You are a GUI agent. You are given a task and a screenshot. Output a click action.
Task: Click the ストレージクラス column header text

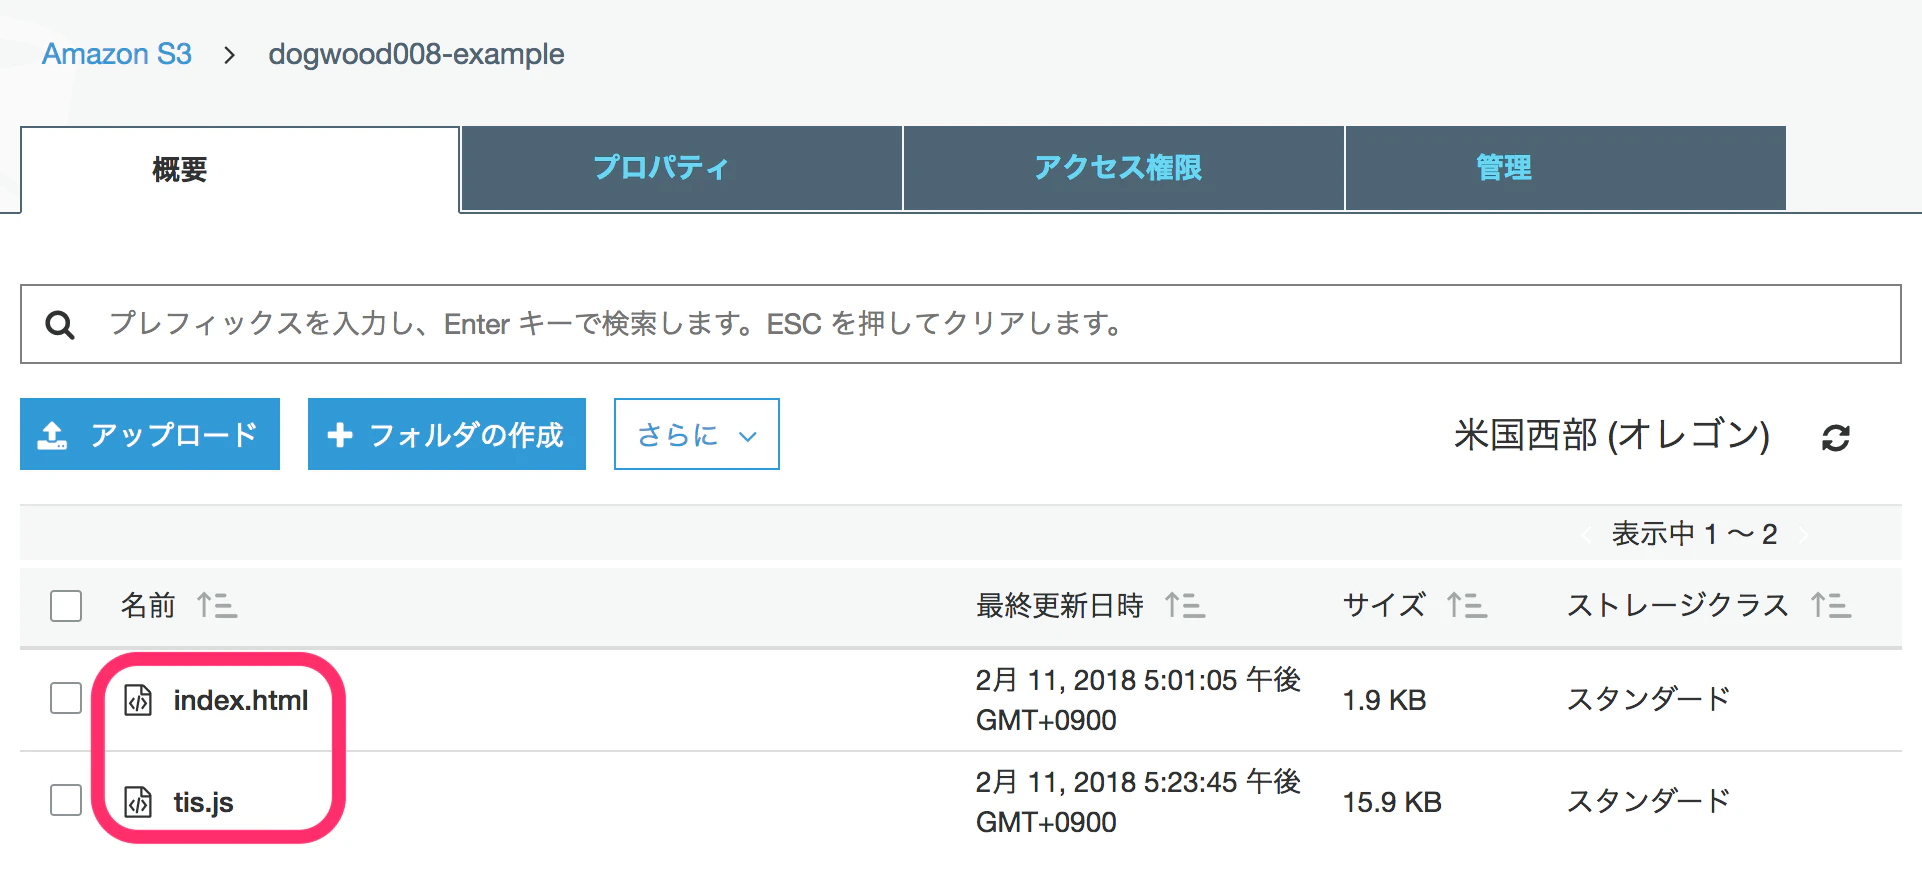(1678, 605)
